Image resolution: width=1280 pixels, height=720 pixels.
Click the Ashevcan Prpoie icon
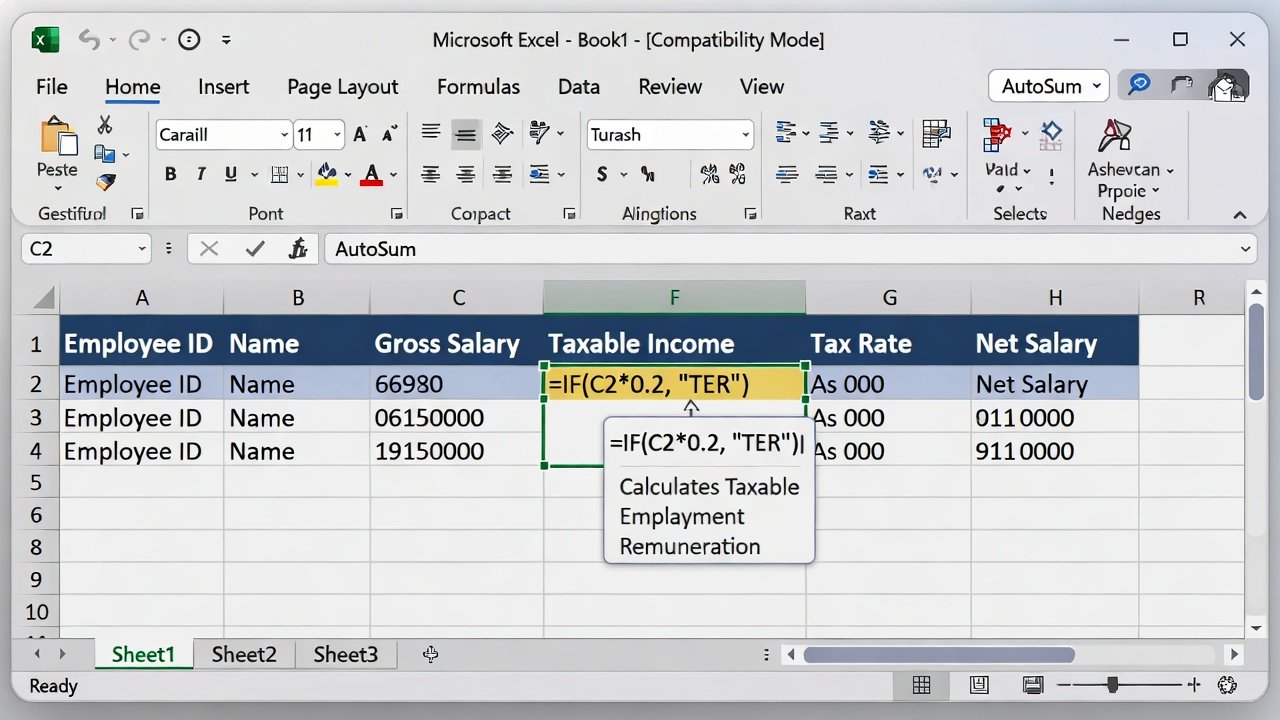click(x=1114, y=136)
